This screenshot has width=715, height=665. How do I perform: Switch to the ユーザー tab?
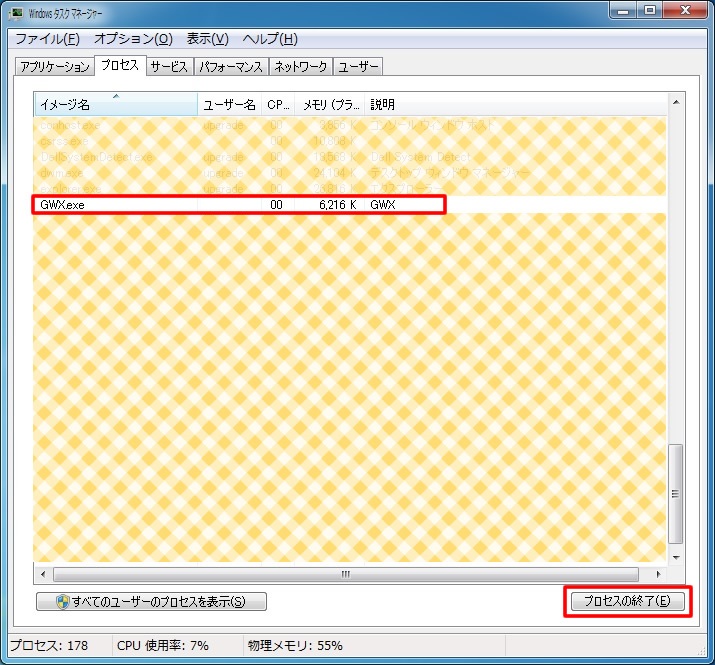358,67
